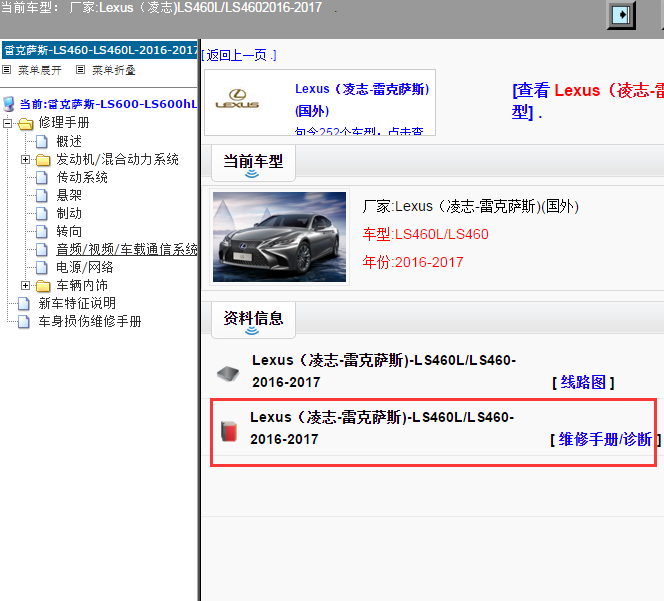Click the page icon next to 音频/视频/车载通信系统
This screenshot has width=664, height=601.
[x=42, y=249]
